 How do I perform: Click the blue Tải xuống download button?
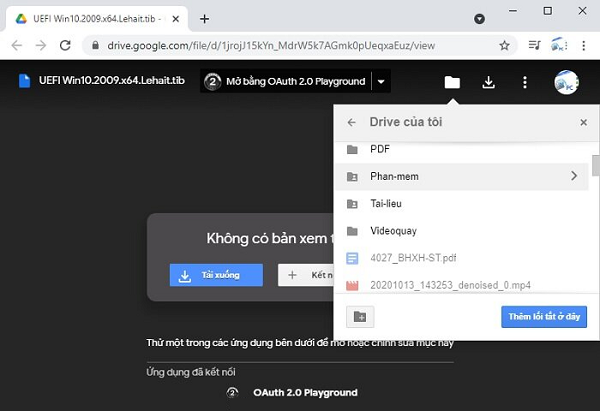(x=216, y=275)
